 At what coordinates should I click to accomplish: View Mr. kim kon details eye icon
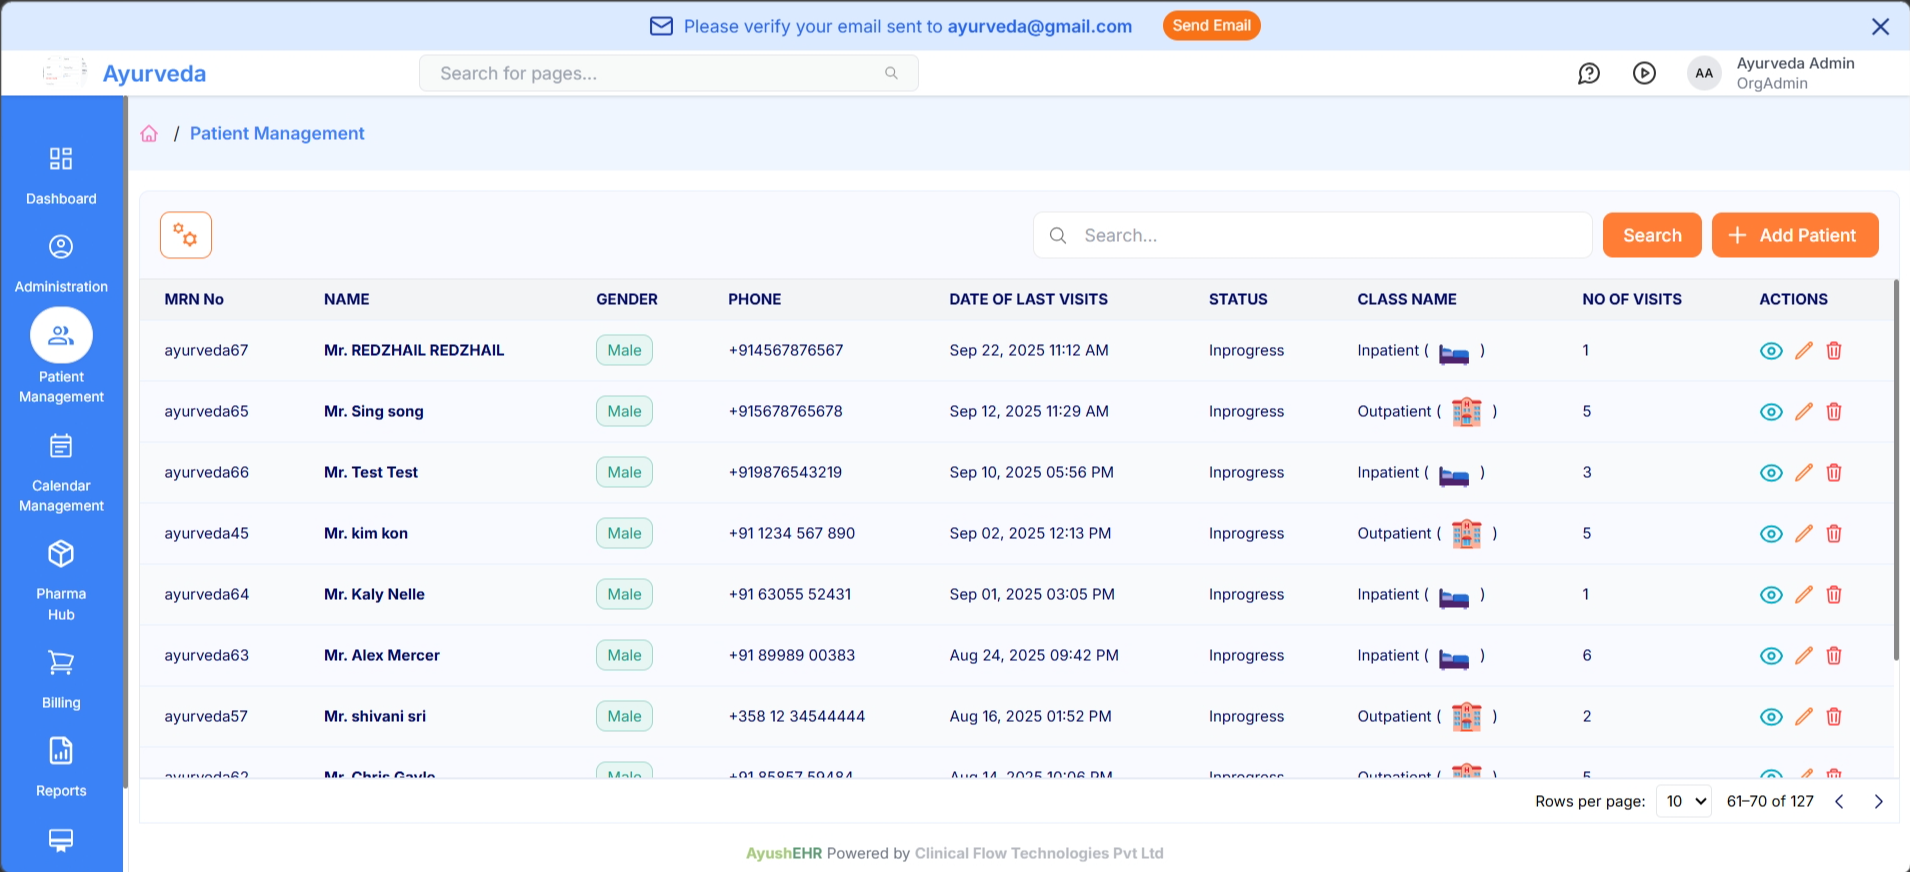pos(1770,534)
